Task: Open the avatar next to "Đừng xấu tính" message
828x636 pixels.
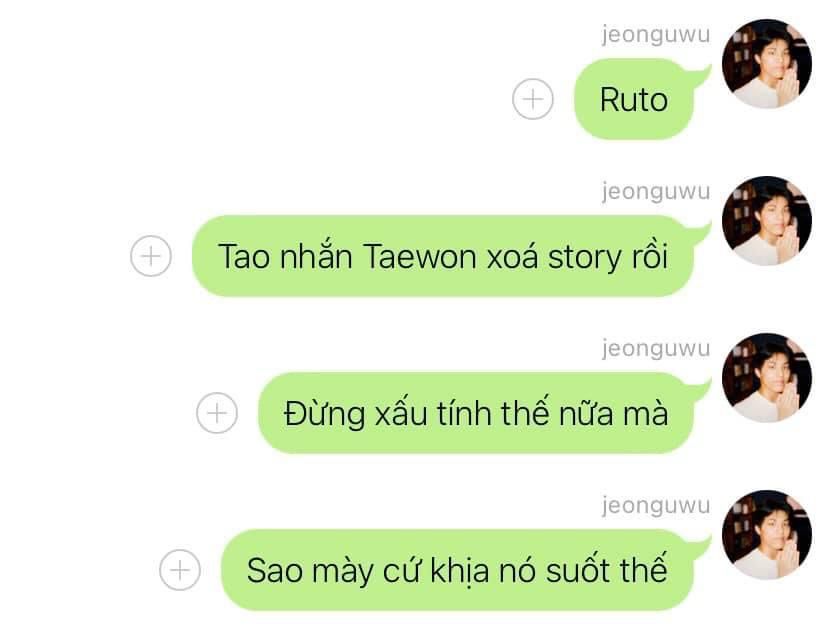Action: click(767, 378)
